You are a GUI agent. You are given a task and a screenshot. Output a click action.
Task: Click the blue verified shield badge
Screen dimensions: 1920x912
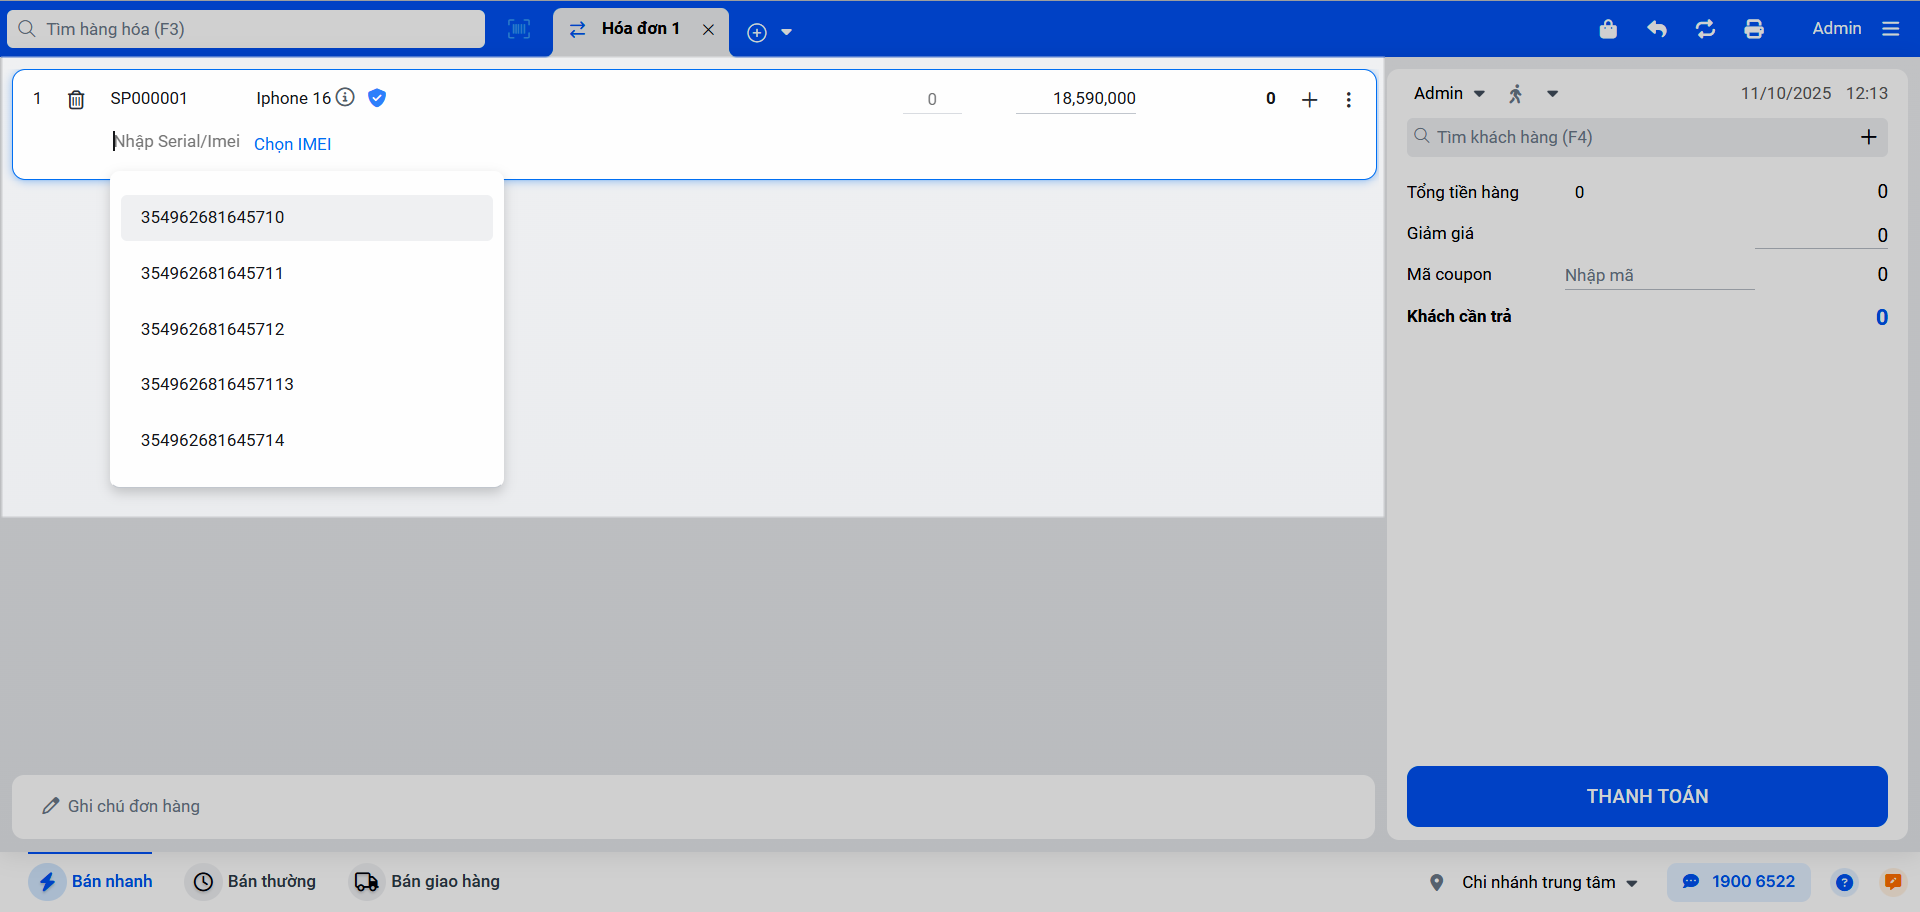coord(377,97)
